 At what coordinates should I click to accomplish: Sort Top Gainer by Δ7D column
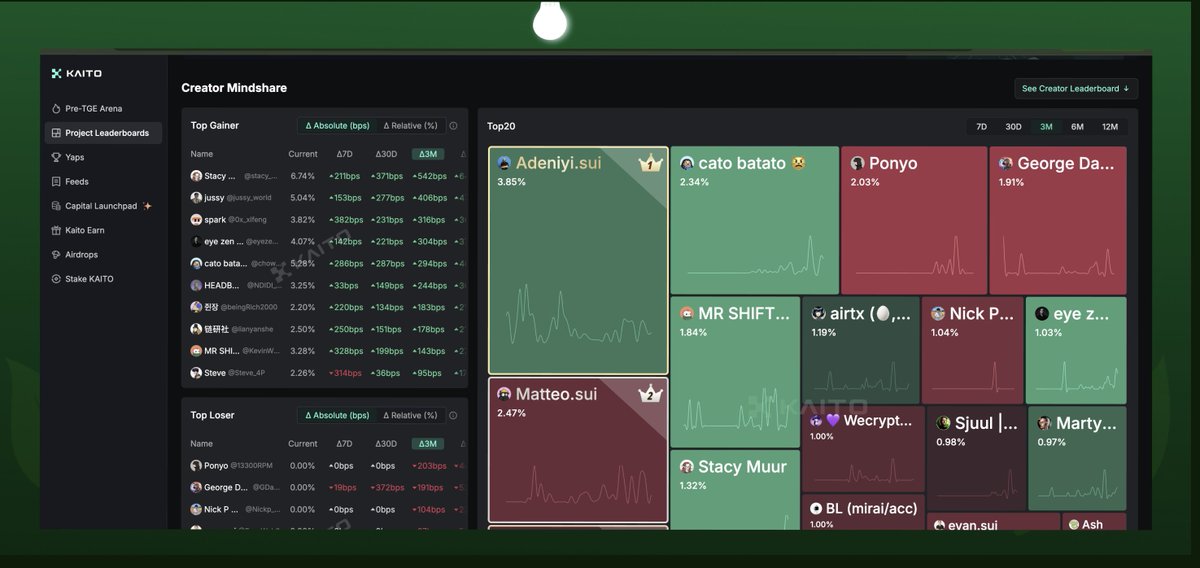344,154
